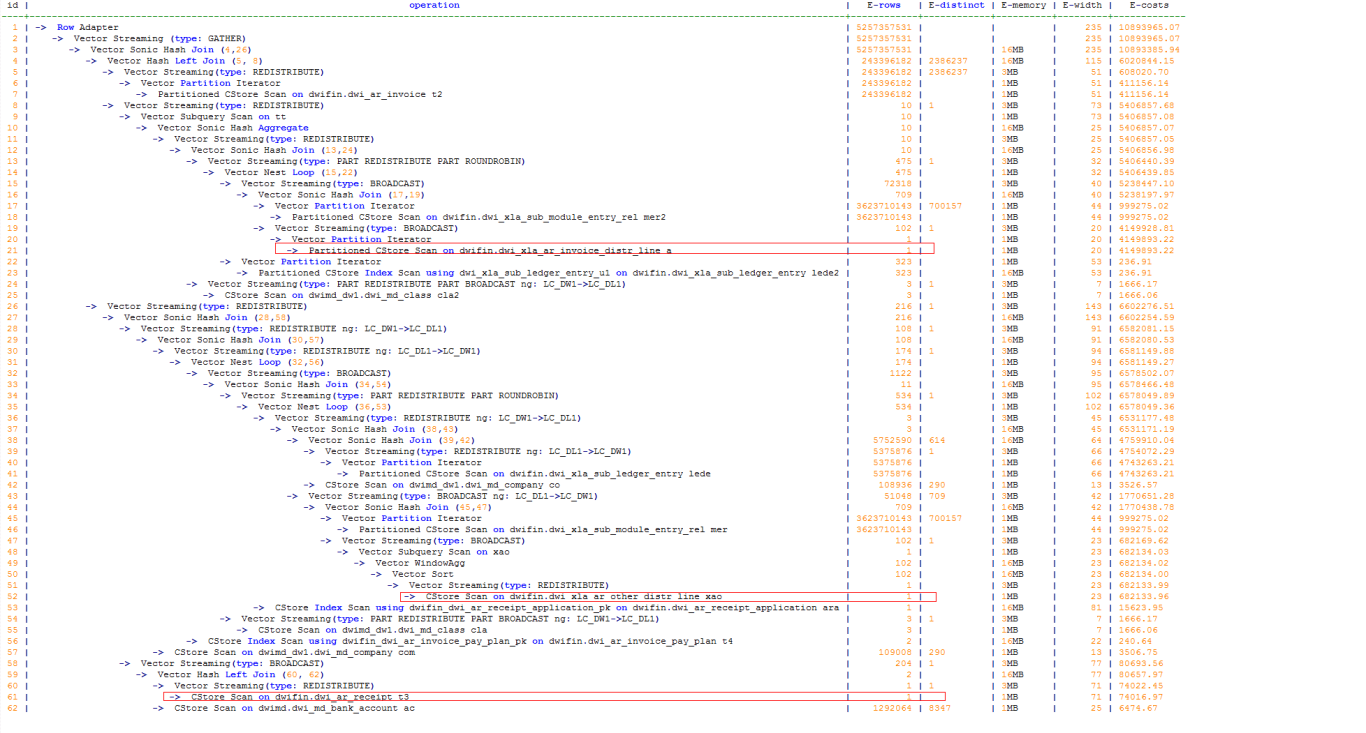Select CStore Scan on dwi_md_company com
The height and width of the screenshot is (733, 1366).
click(x=294, y=652)
